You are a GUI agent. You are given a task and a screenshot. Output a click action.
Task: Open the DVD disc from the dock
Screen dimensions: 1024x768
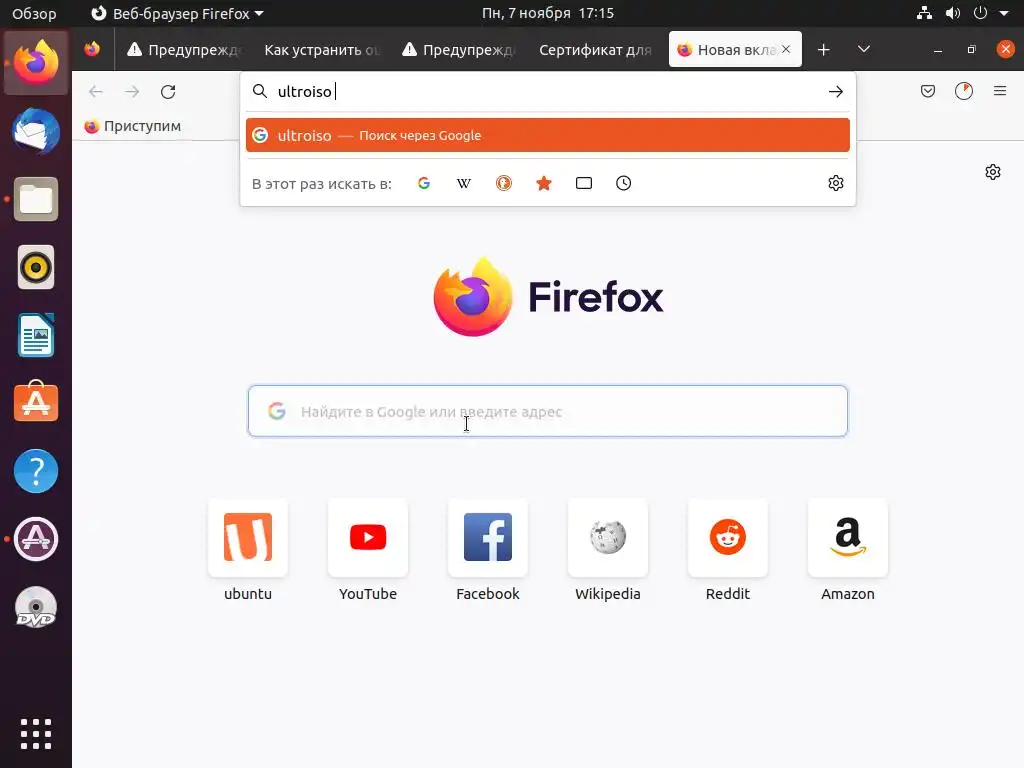coord(36,607)
